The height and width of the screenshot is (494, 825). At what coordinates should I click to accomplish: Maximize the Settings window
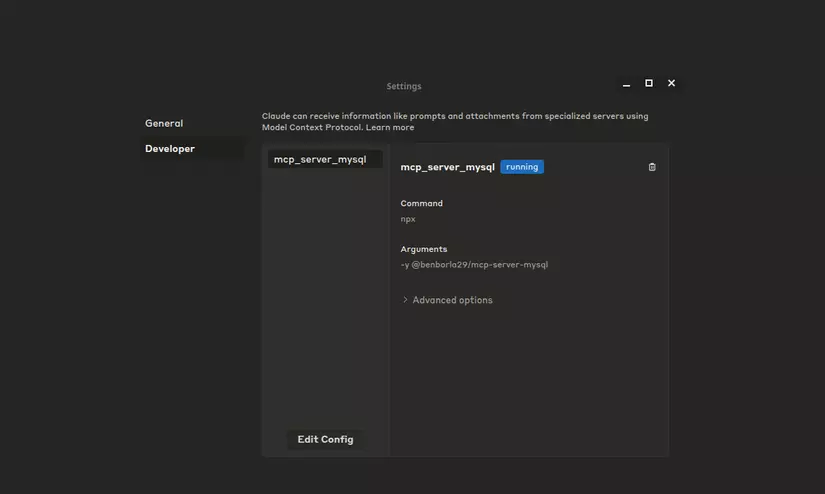pos(649,83)
